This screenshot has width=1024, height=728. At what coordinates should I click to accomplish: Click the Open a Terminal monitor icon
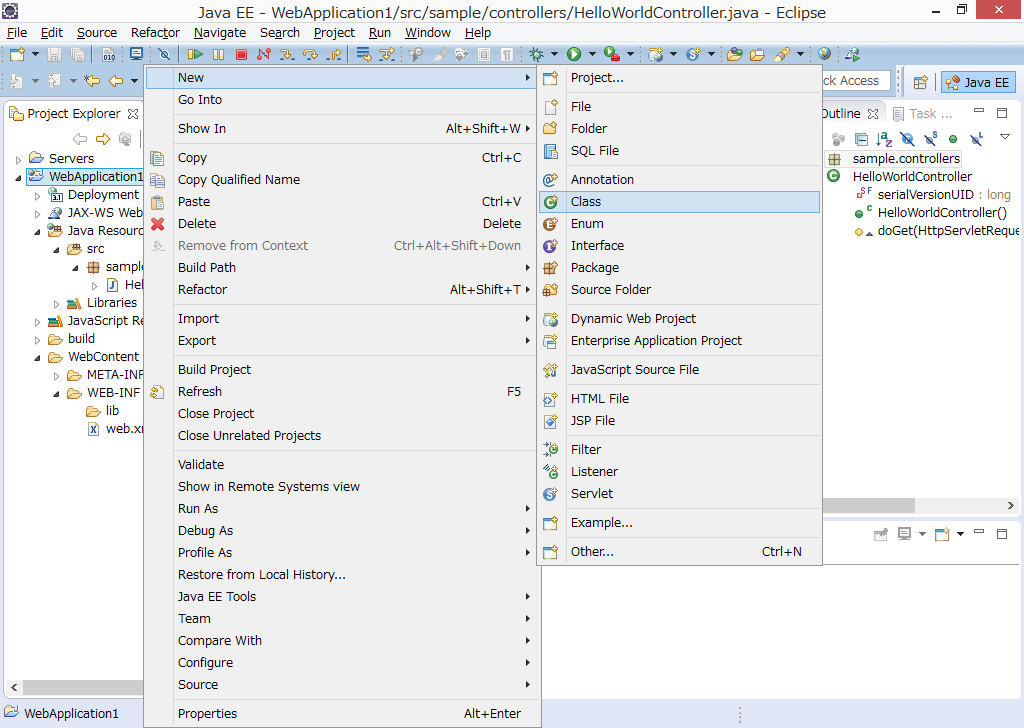coord(136,54)
